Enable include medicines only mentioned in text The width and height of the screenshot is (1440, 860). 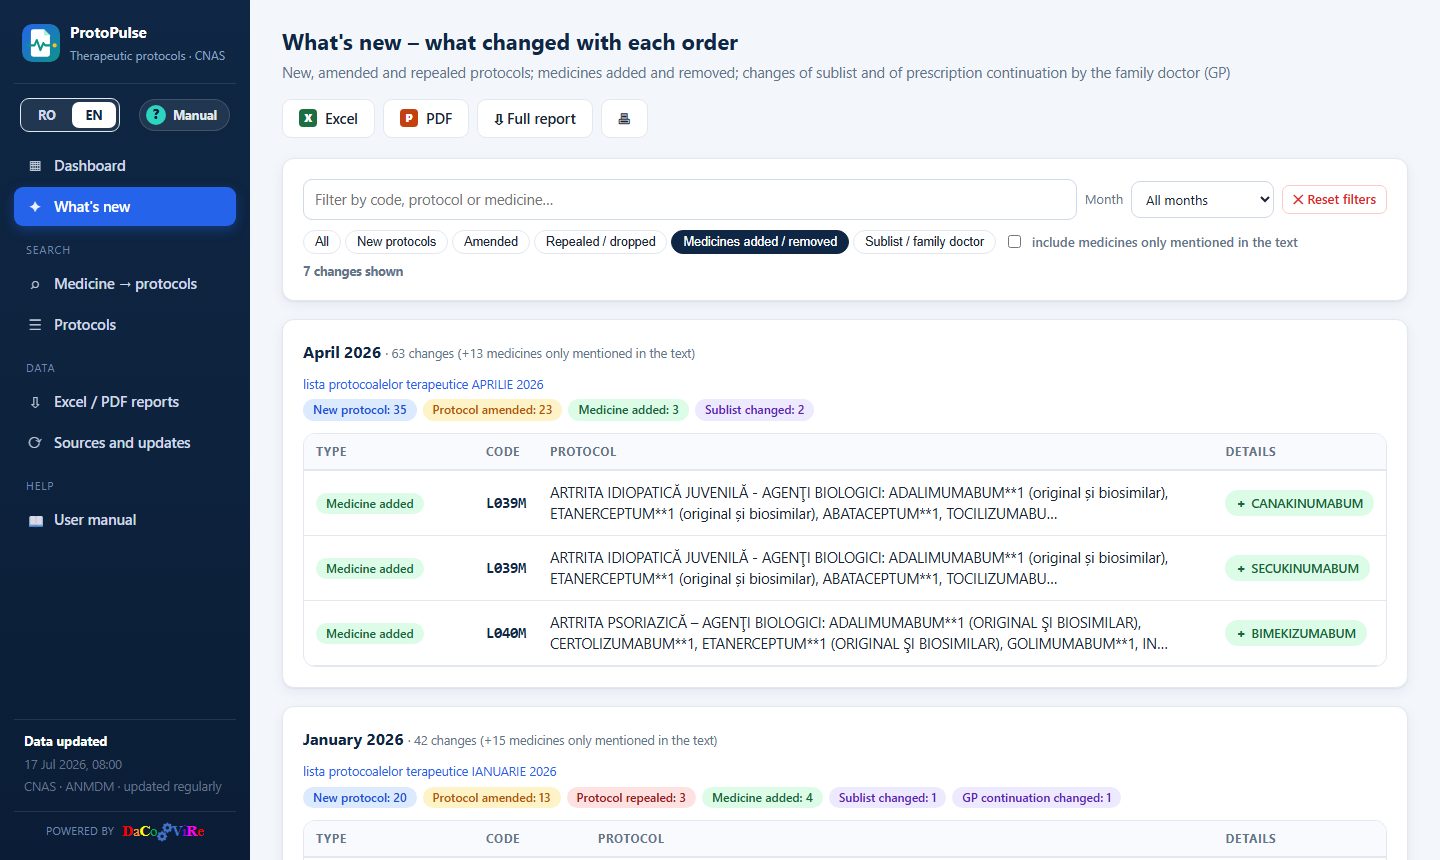1014,242
